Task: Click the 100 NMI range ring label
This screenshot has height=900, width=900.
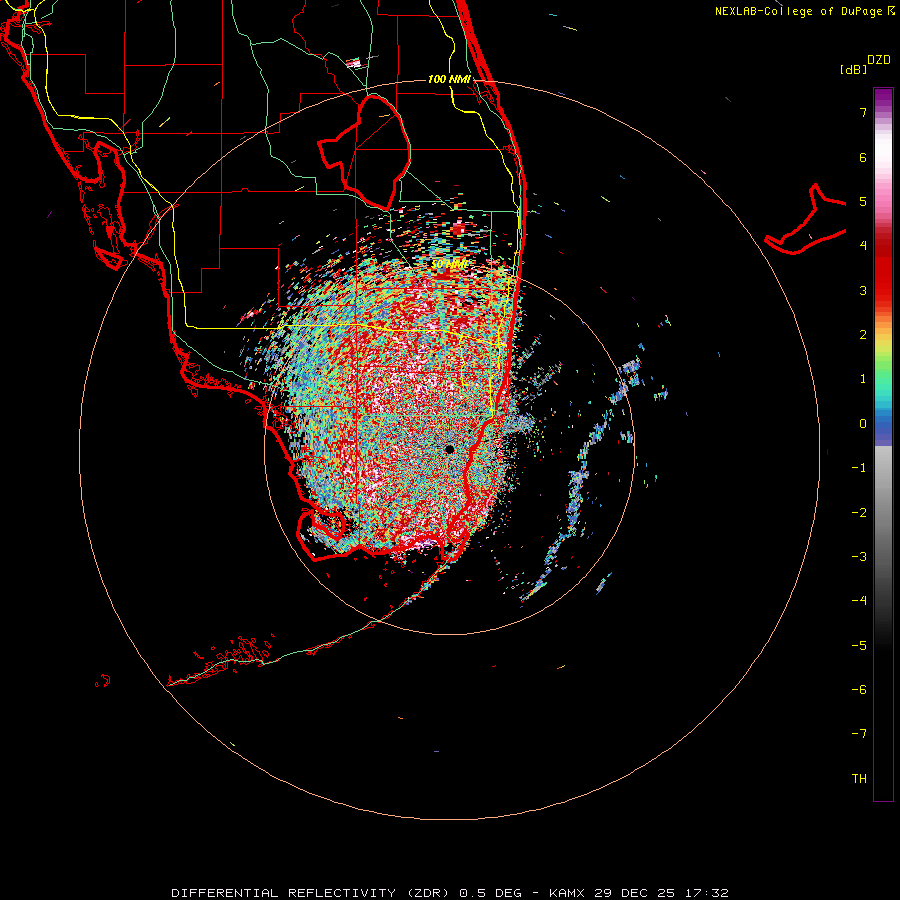Action: pos(449,79)
